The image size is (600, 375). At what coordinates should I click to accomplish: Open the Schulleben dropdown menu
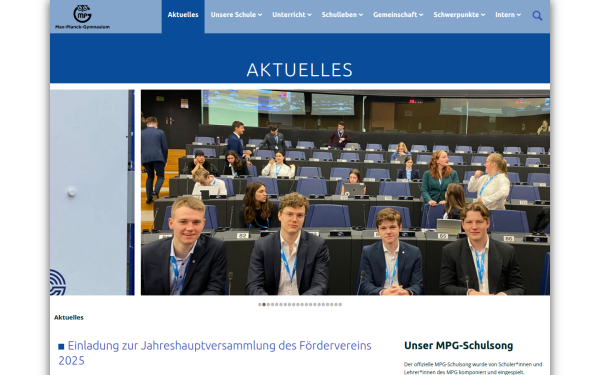(342, 15)
